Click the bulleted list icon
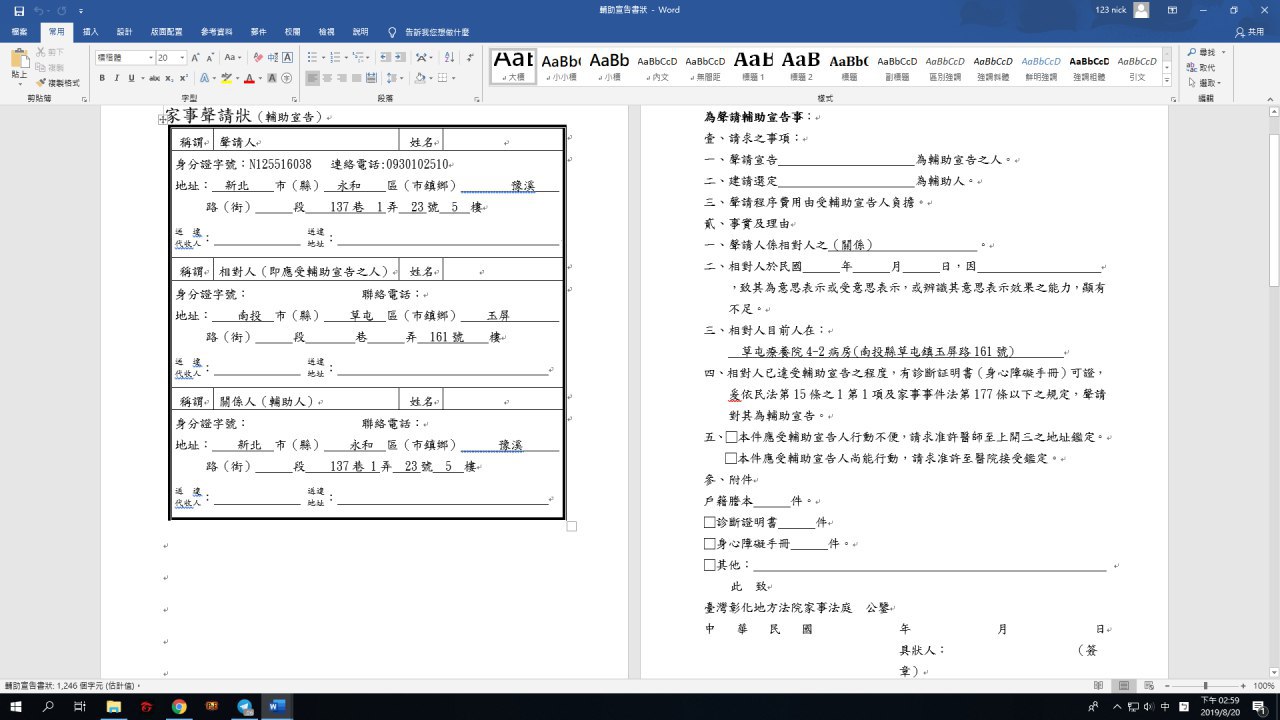This screenshot has height=720, width=1280. (x=312, y=58)
